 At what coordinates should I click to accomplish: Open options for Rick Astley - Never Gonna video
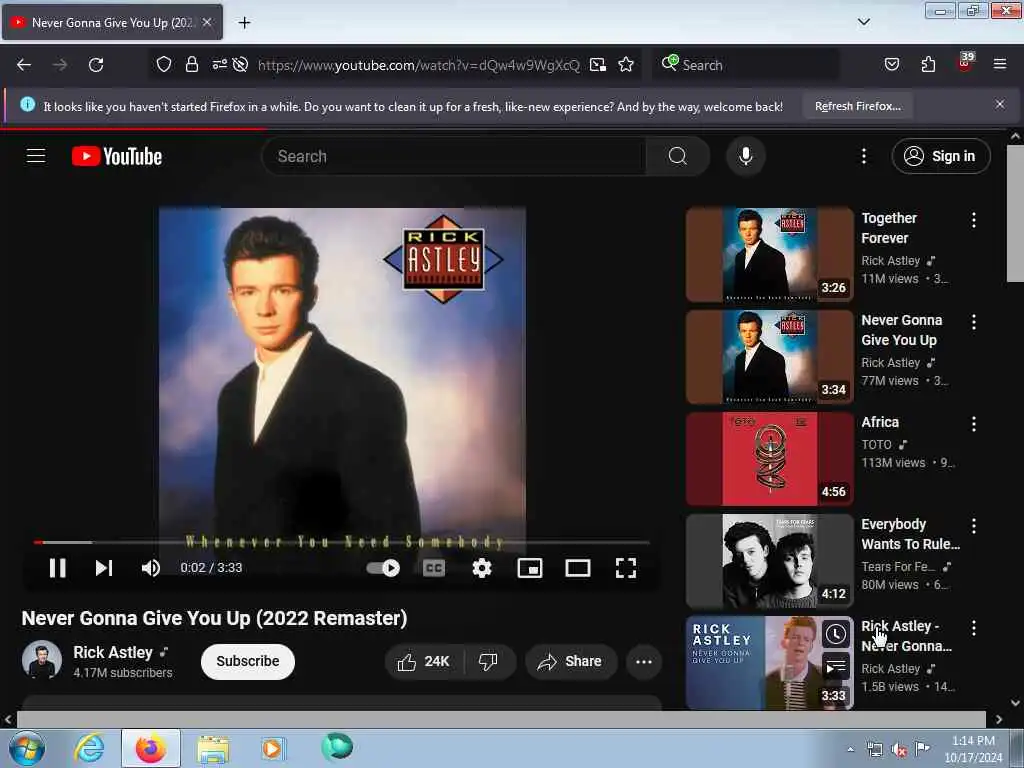pyautogui.click(x=974, y=628)
